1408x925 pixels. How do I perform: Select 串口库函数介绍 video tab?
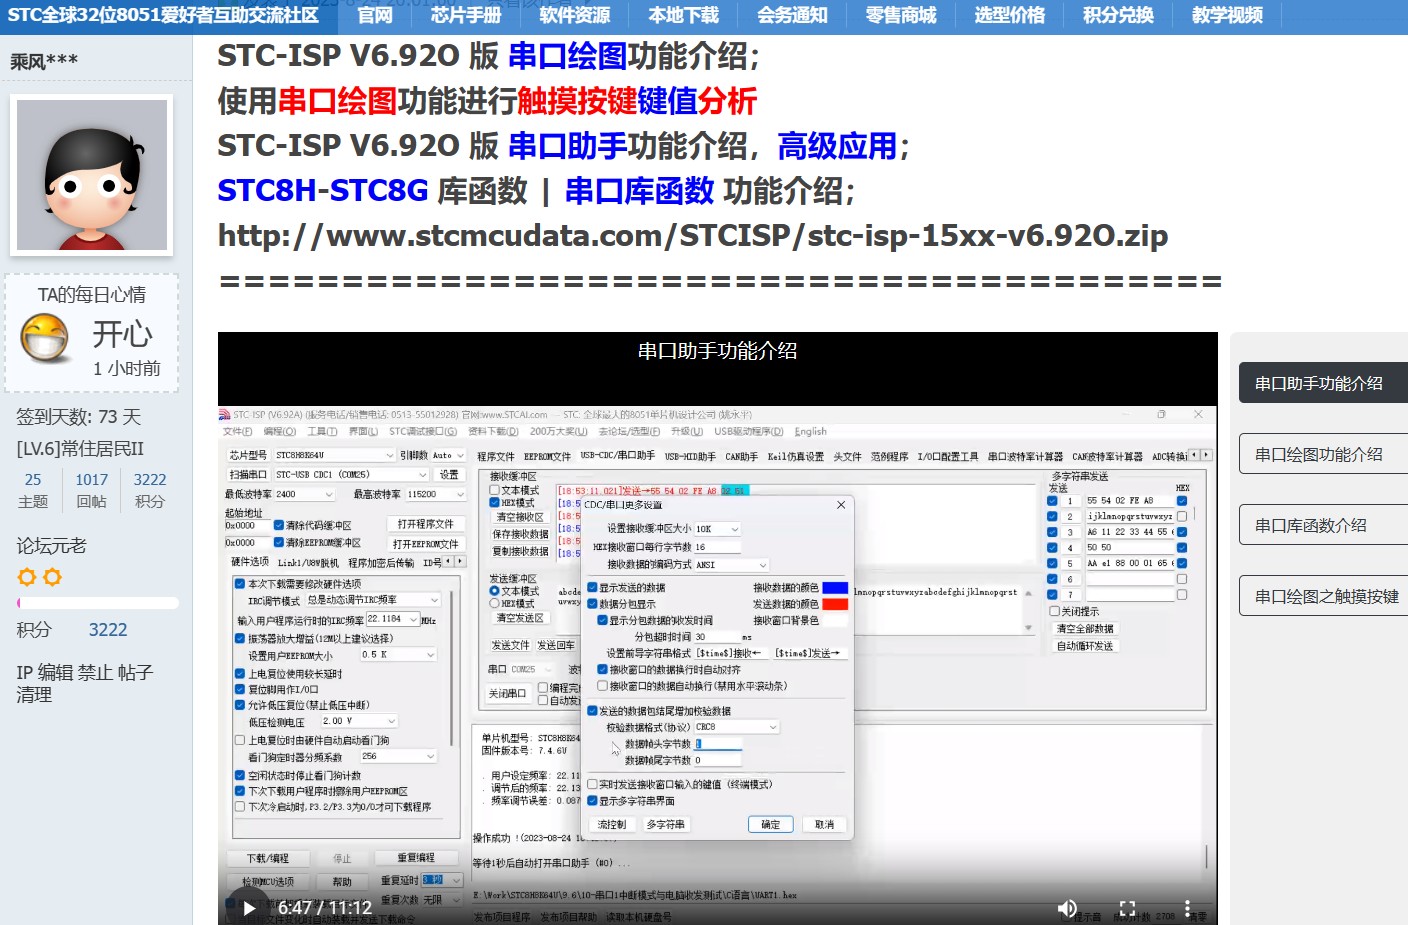(1323, 525)
